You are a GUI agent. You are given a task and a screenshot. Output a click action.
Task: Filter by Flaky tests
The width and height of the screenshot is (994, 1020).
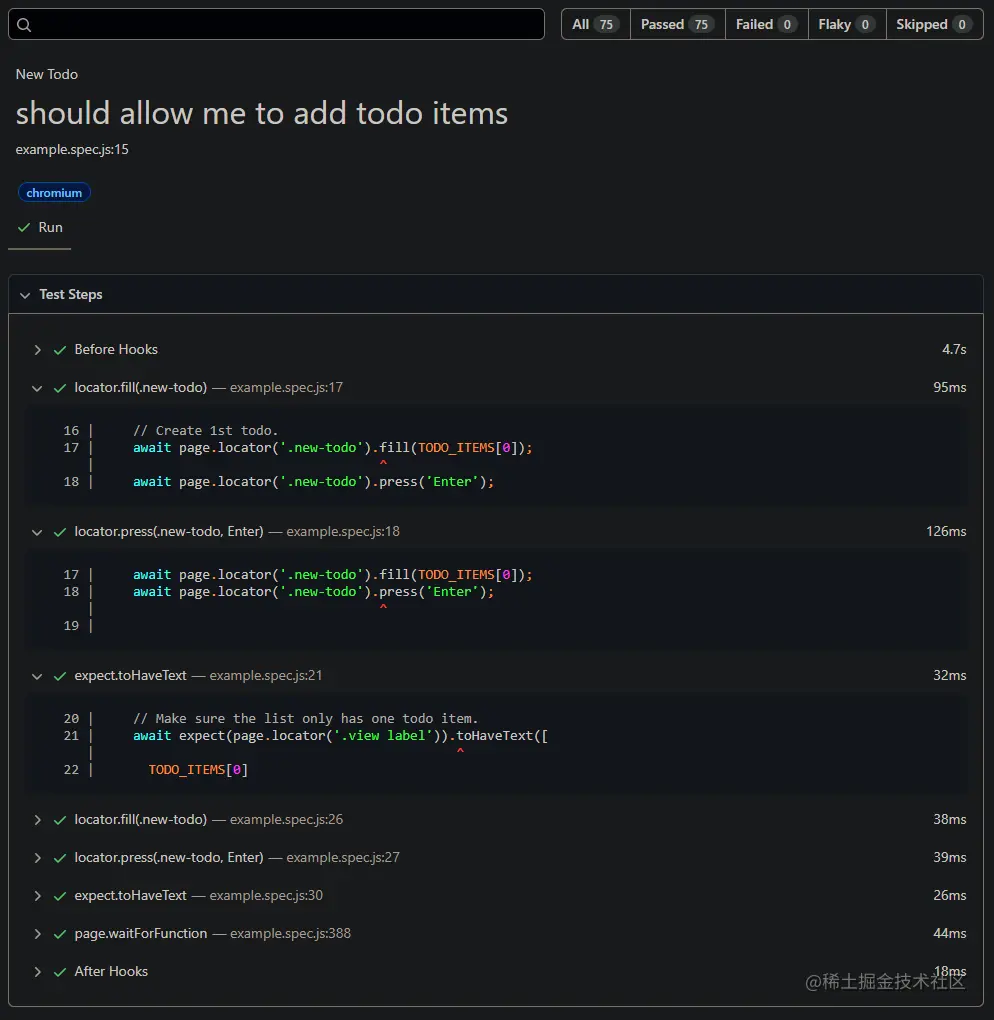846,24
